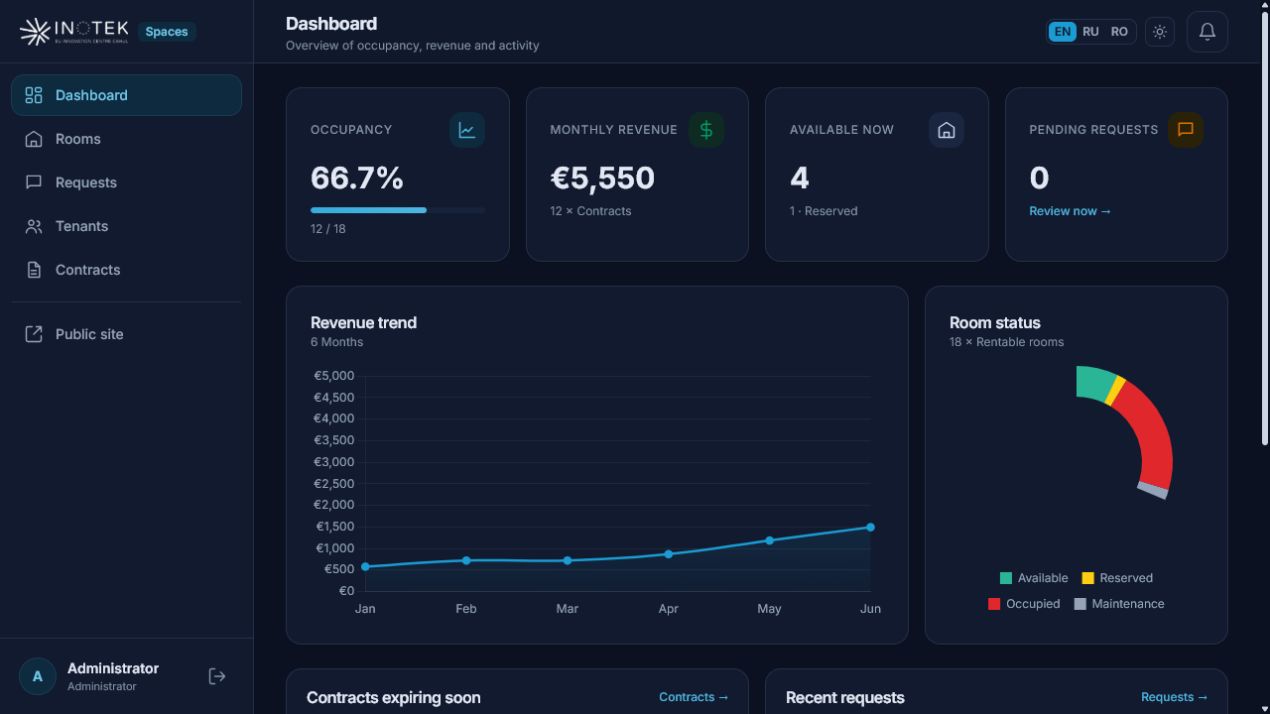1270x714 pixels.
Task: Click the yellow Reserved donut segment
Action: point(1115,390)
